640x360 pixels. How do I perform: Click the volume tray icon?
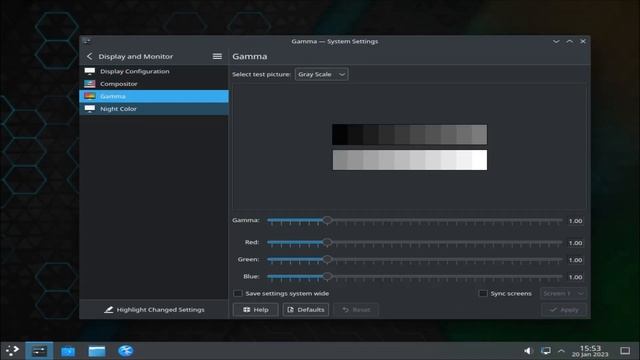[528, 351]
